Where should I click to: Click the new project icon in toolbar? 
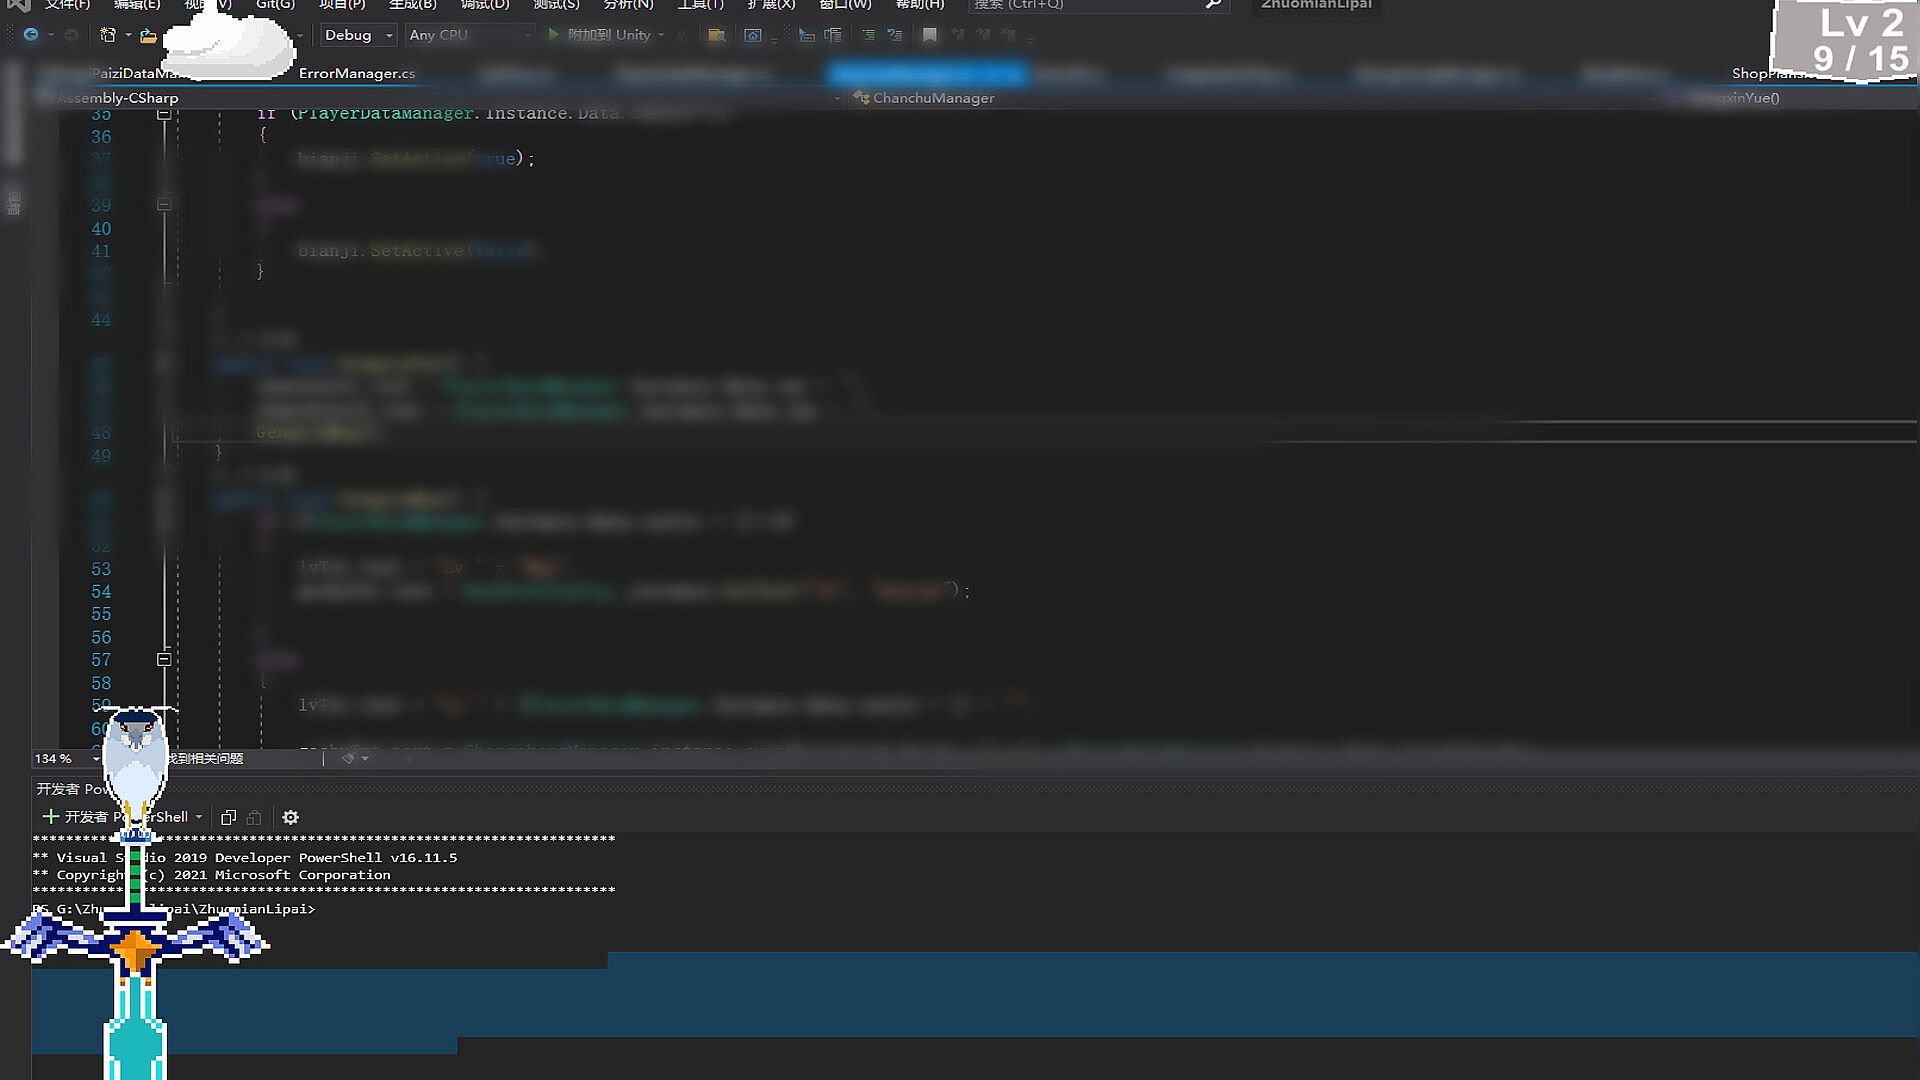[x=108, y=35]
